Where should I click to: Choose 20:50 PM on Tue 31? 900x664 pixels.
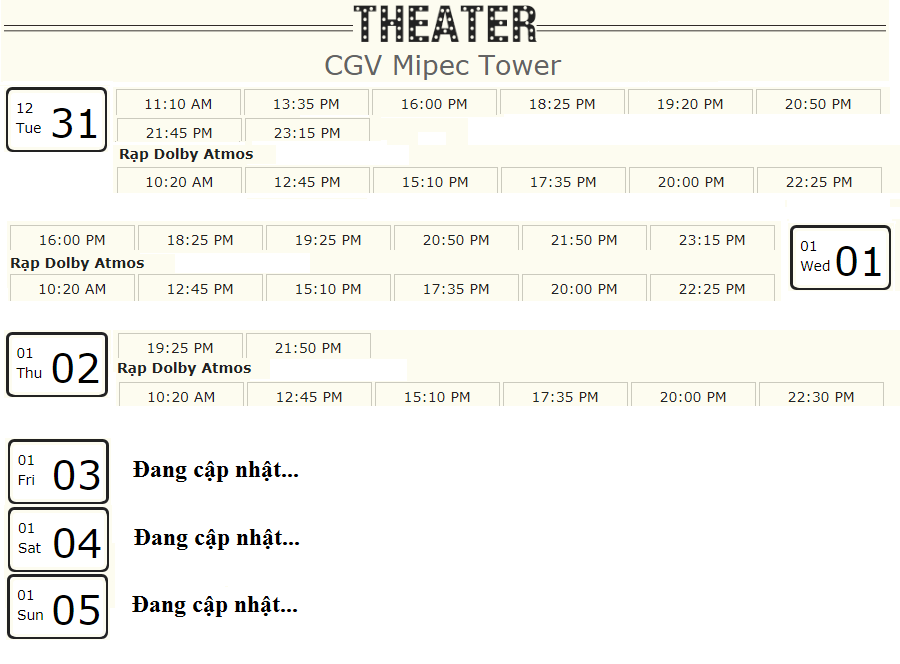pyautogui.click(x=818, y=103)
